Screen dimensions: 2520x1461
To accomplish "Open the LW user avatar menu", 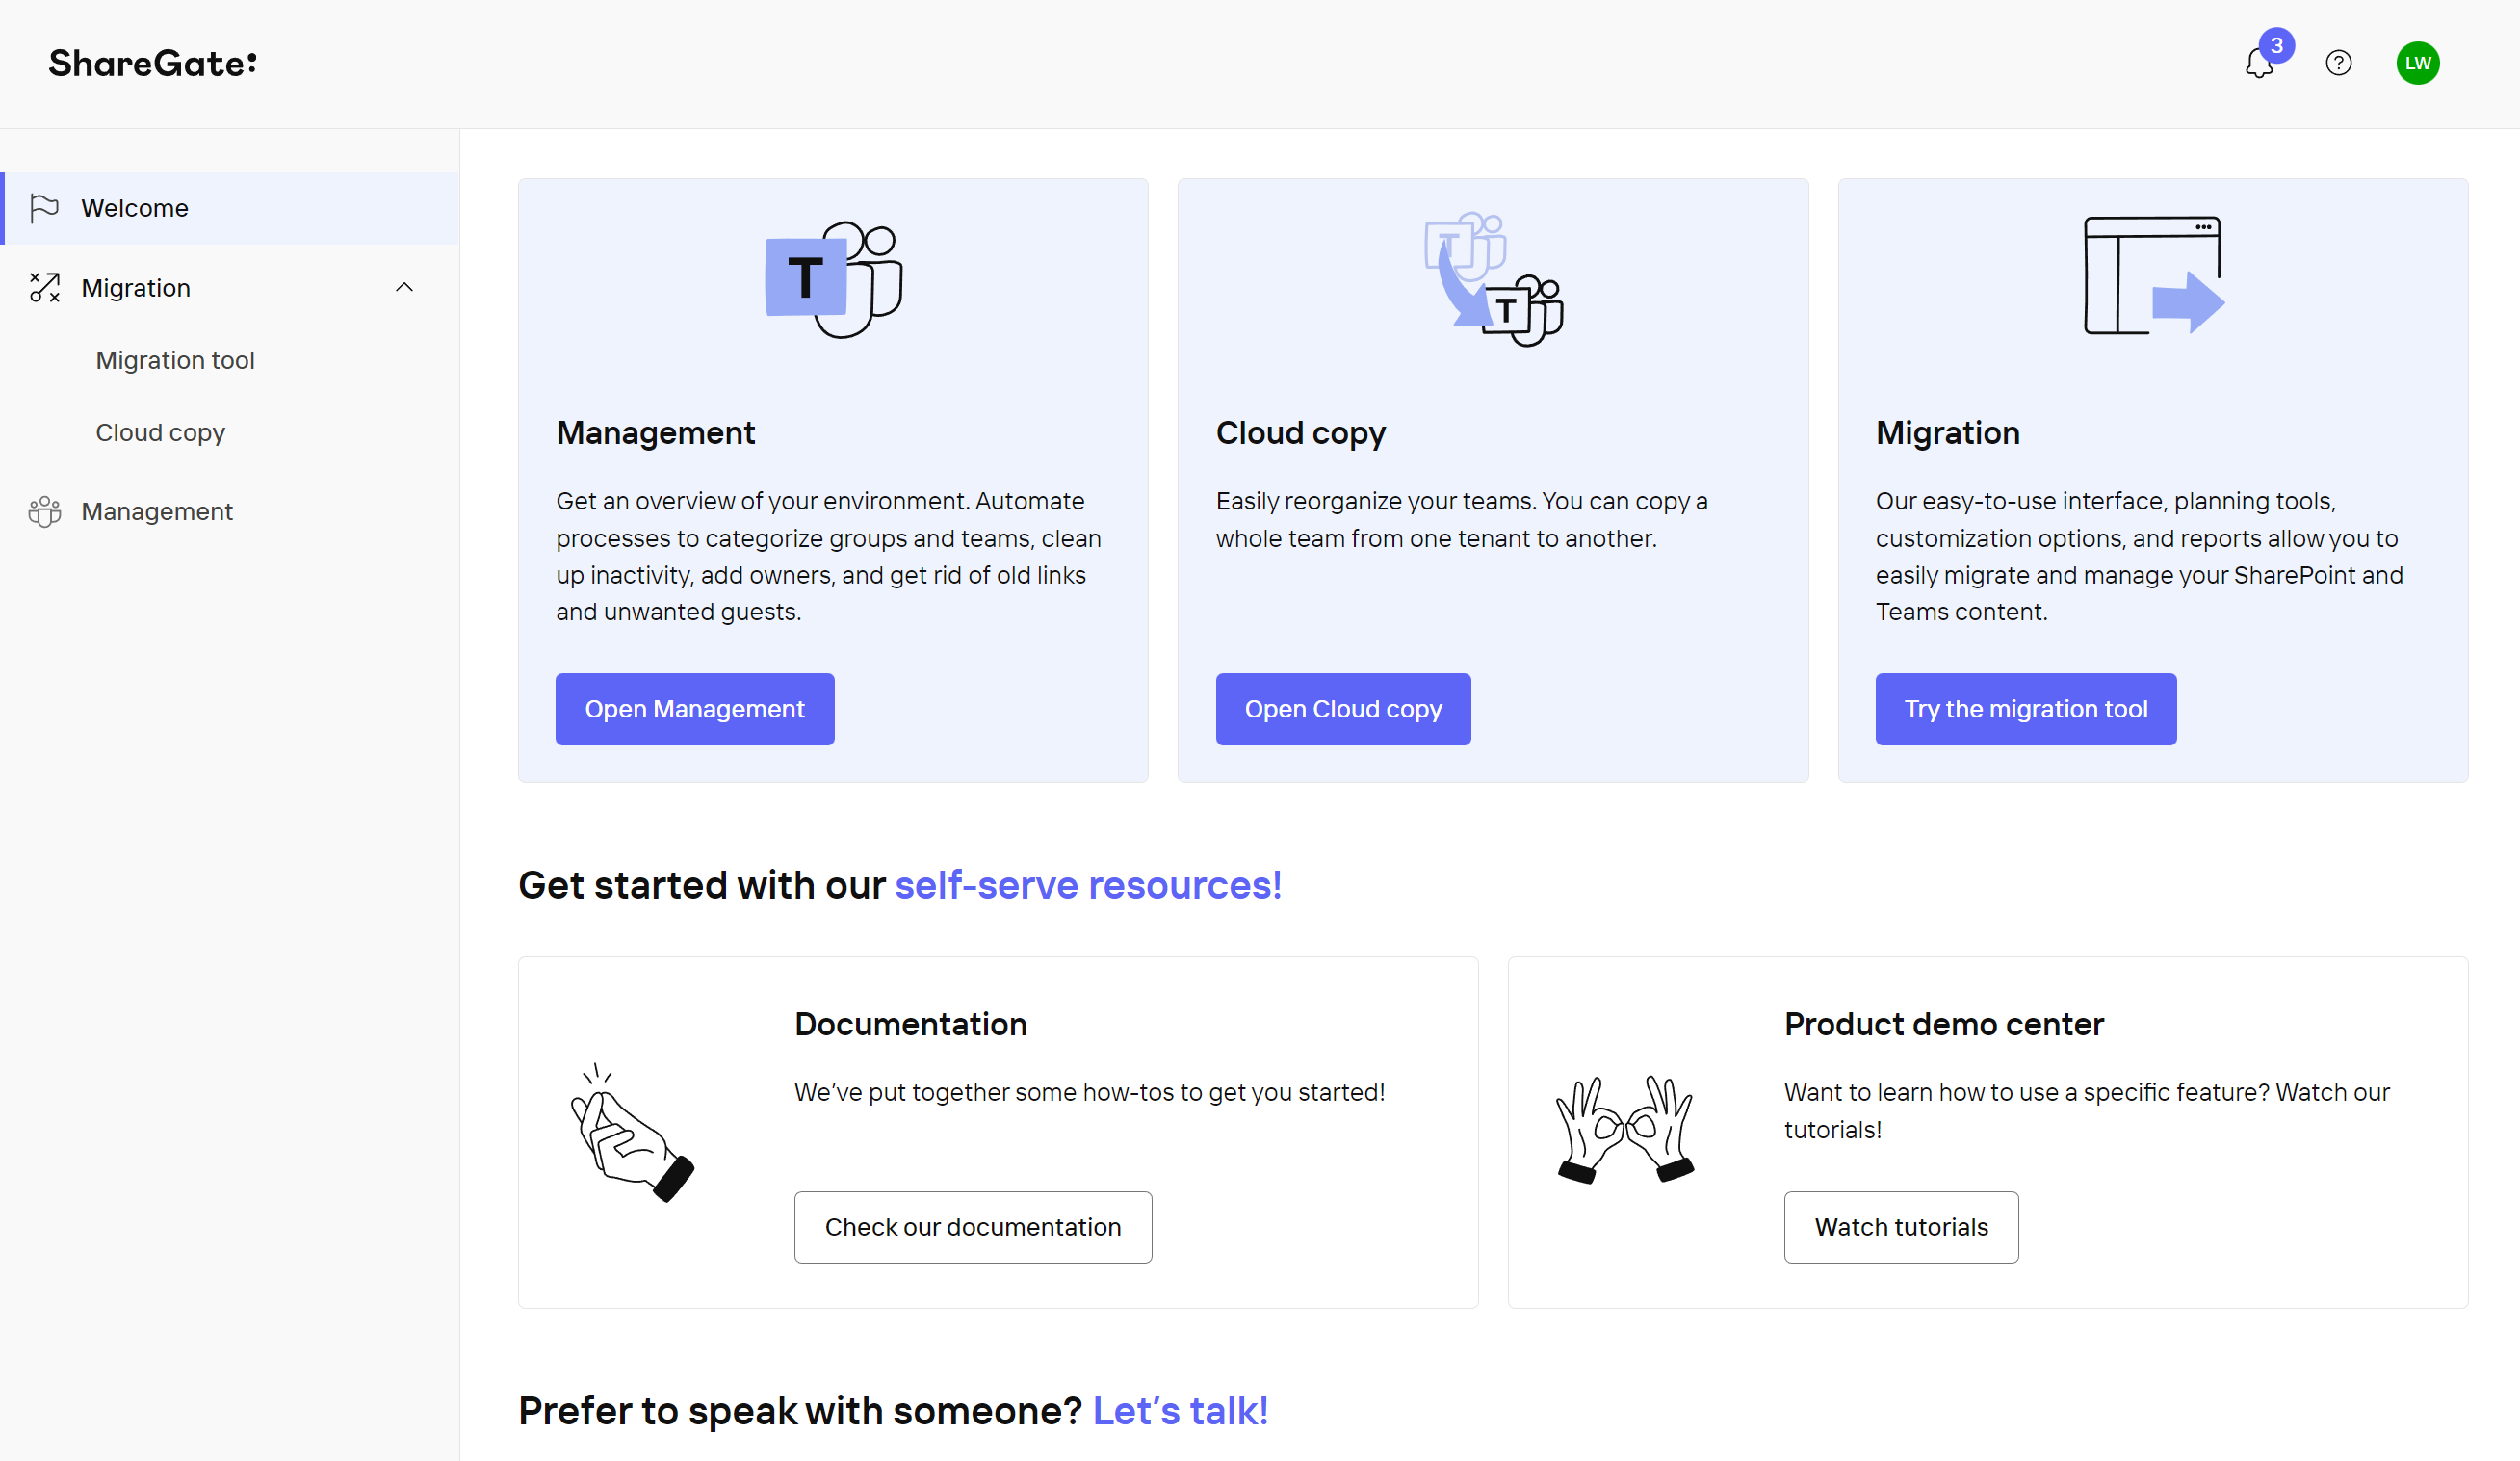I will (x=2417, y=63).
